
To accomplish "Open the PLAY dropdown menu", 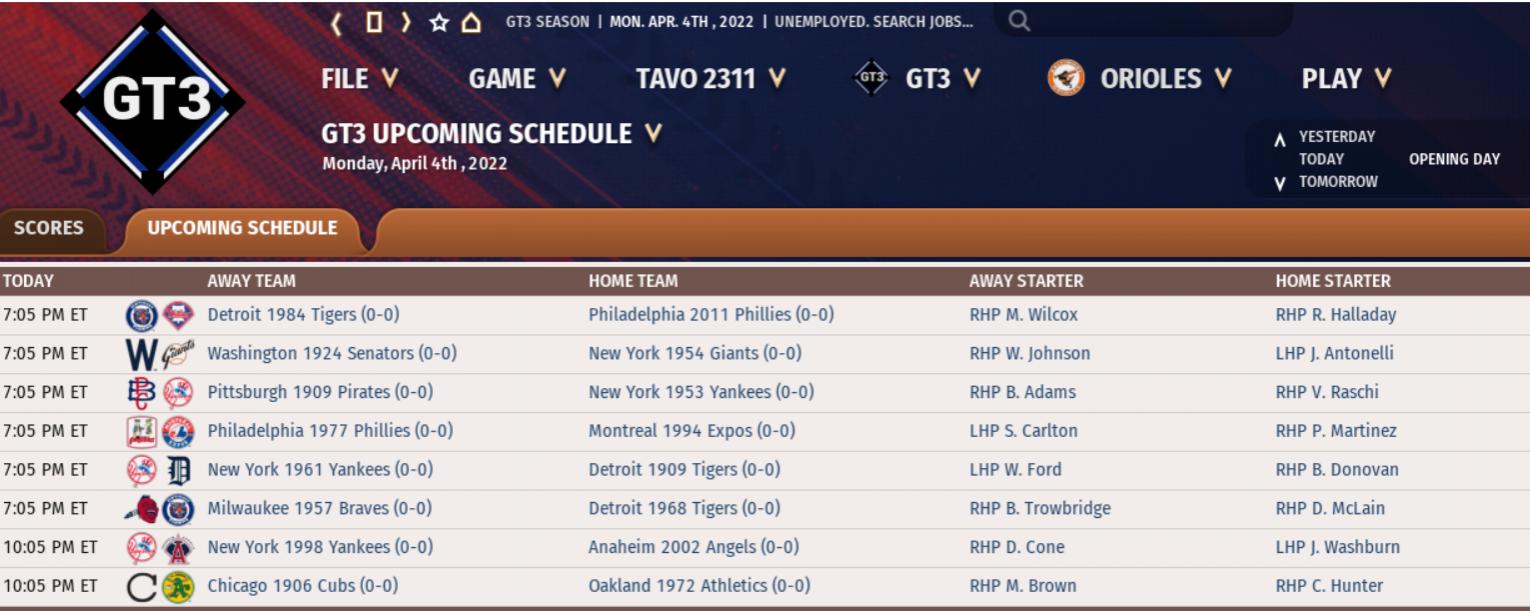I will [x=1347, y=78].
